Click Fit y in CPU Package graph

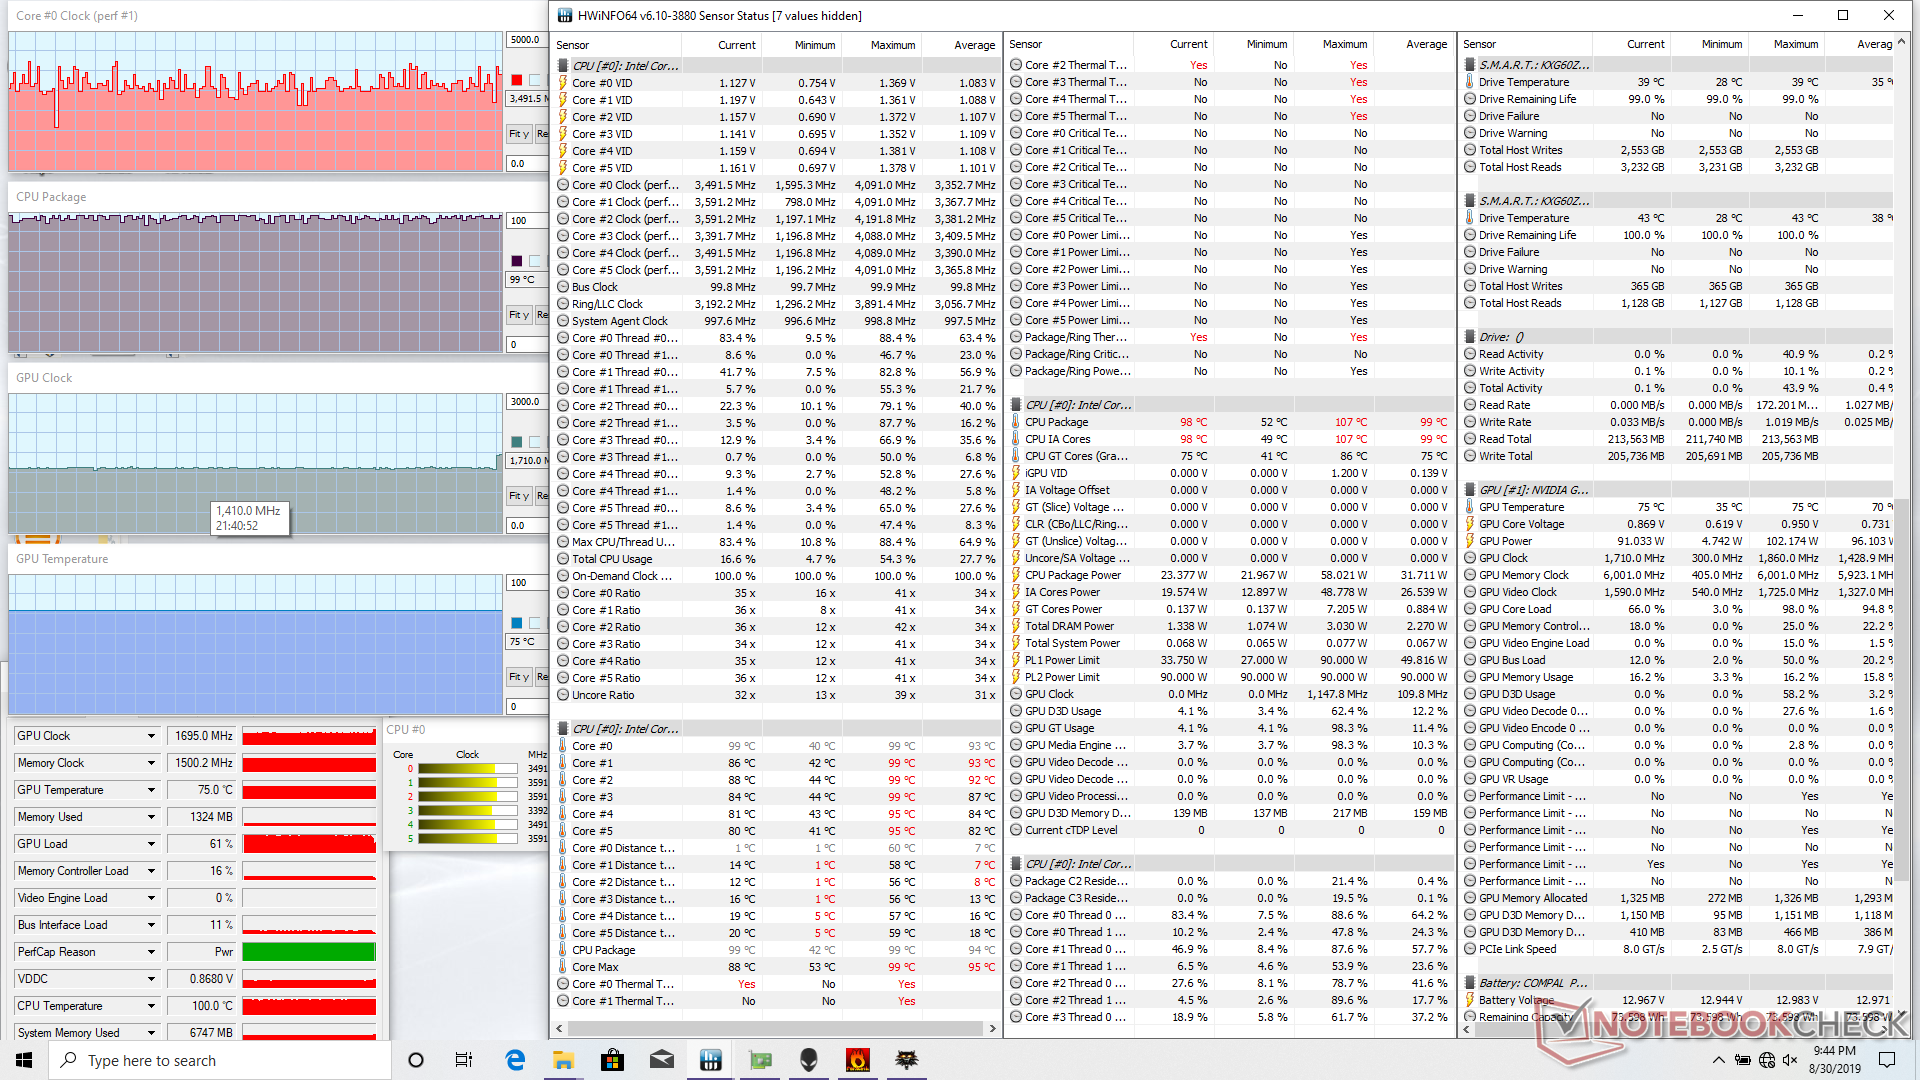click(x=519, y=315)
